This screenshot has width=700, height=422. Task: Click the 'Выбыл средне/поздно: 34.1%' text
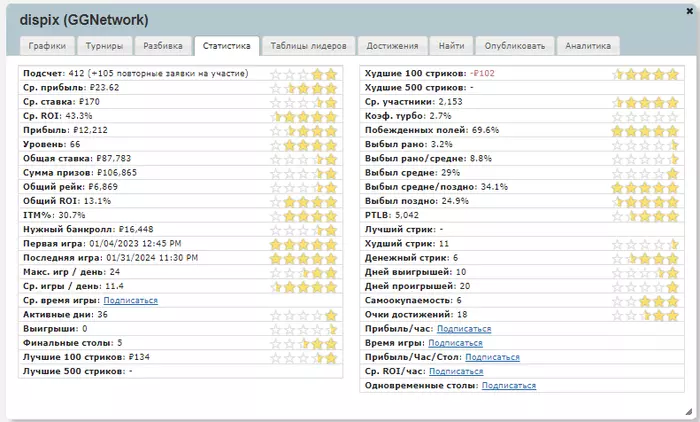436,187
